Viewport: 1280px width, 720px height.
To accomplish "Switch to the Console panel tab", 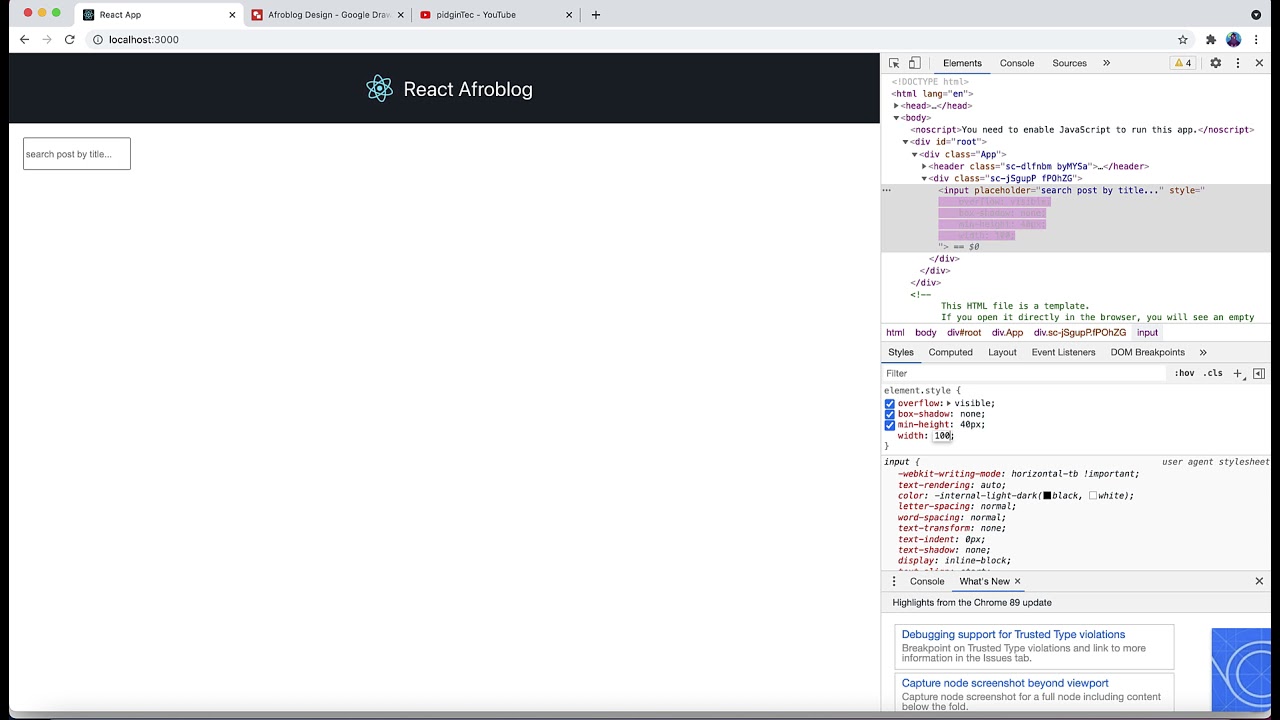I will (x=1017, y=63).
